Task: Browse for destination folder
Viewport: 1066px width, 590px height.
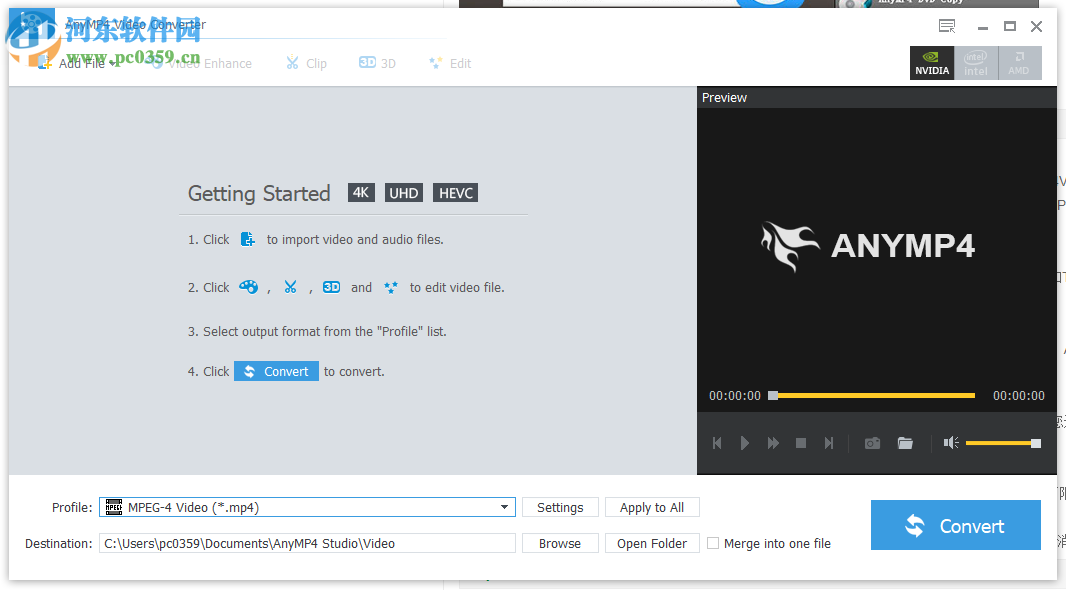Action: click(x=560, y=543)
